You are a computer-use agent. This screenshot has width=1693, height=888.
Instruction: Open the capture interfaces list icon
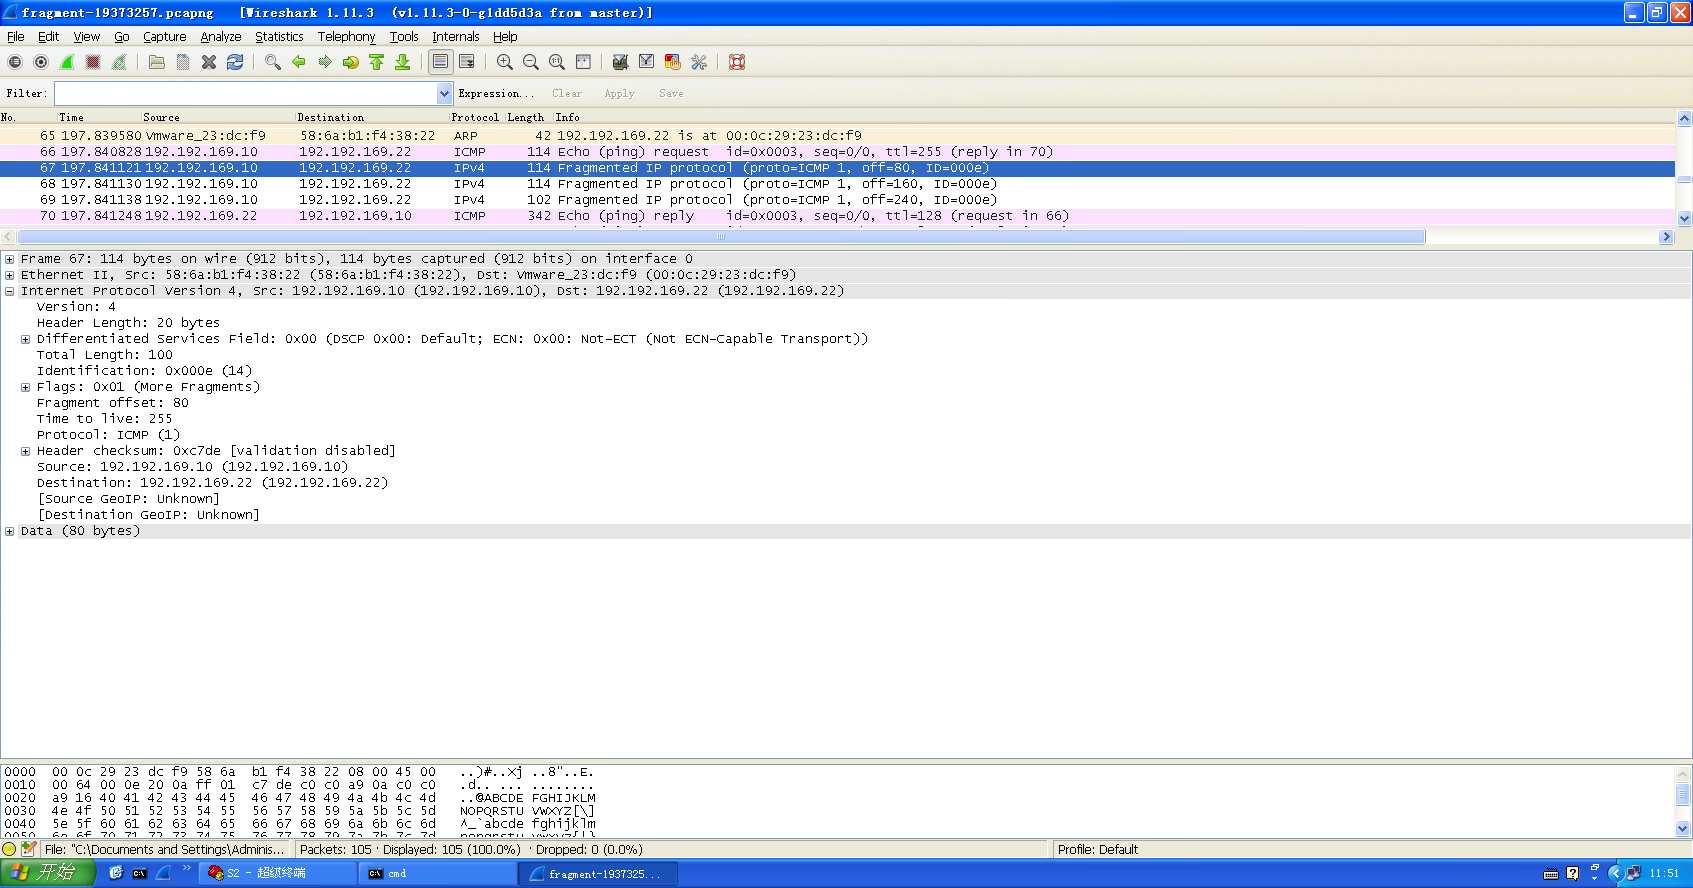(15, 62)
